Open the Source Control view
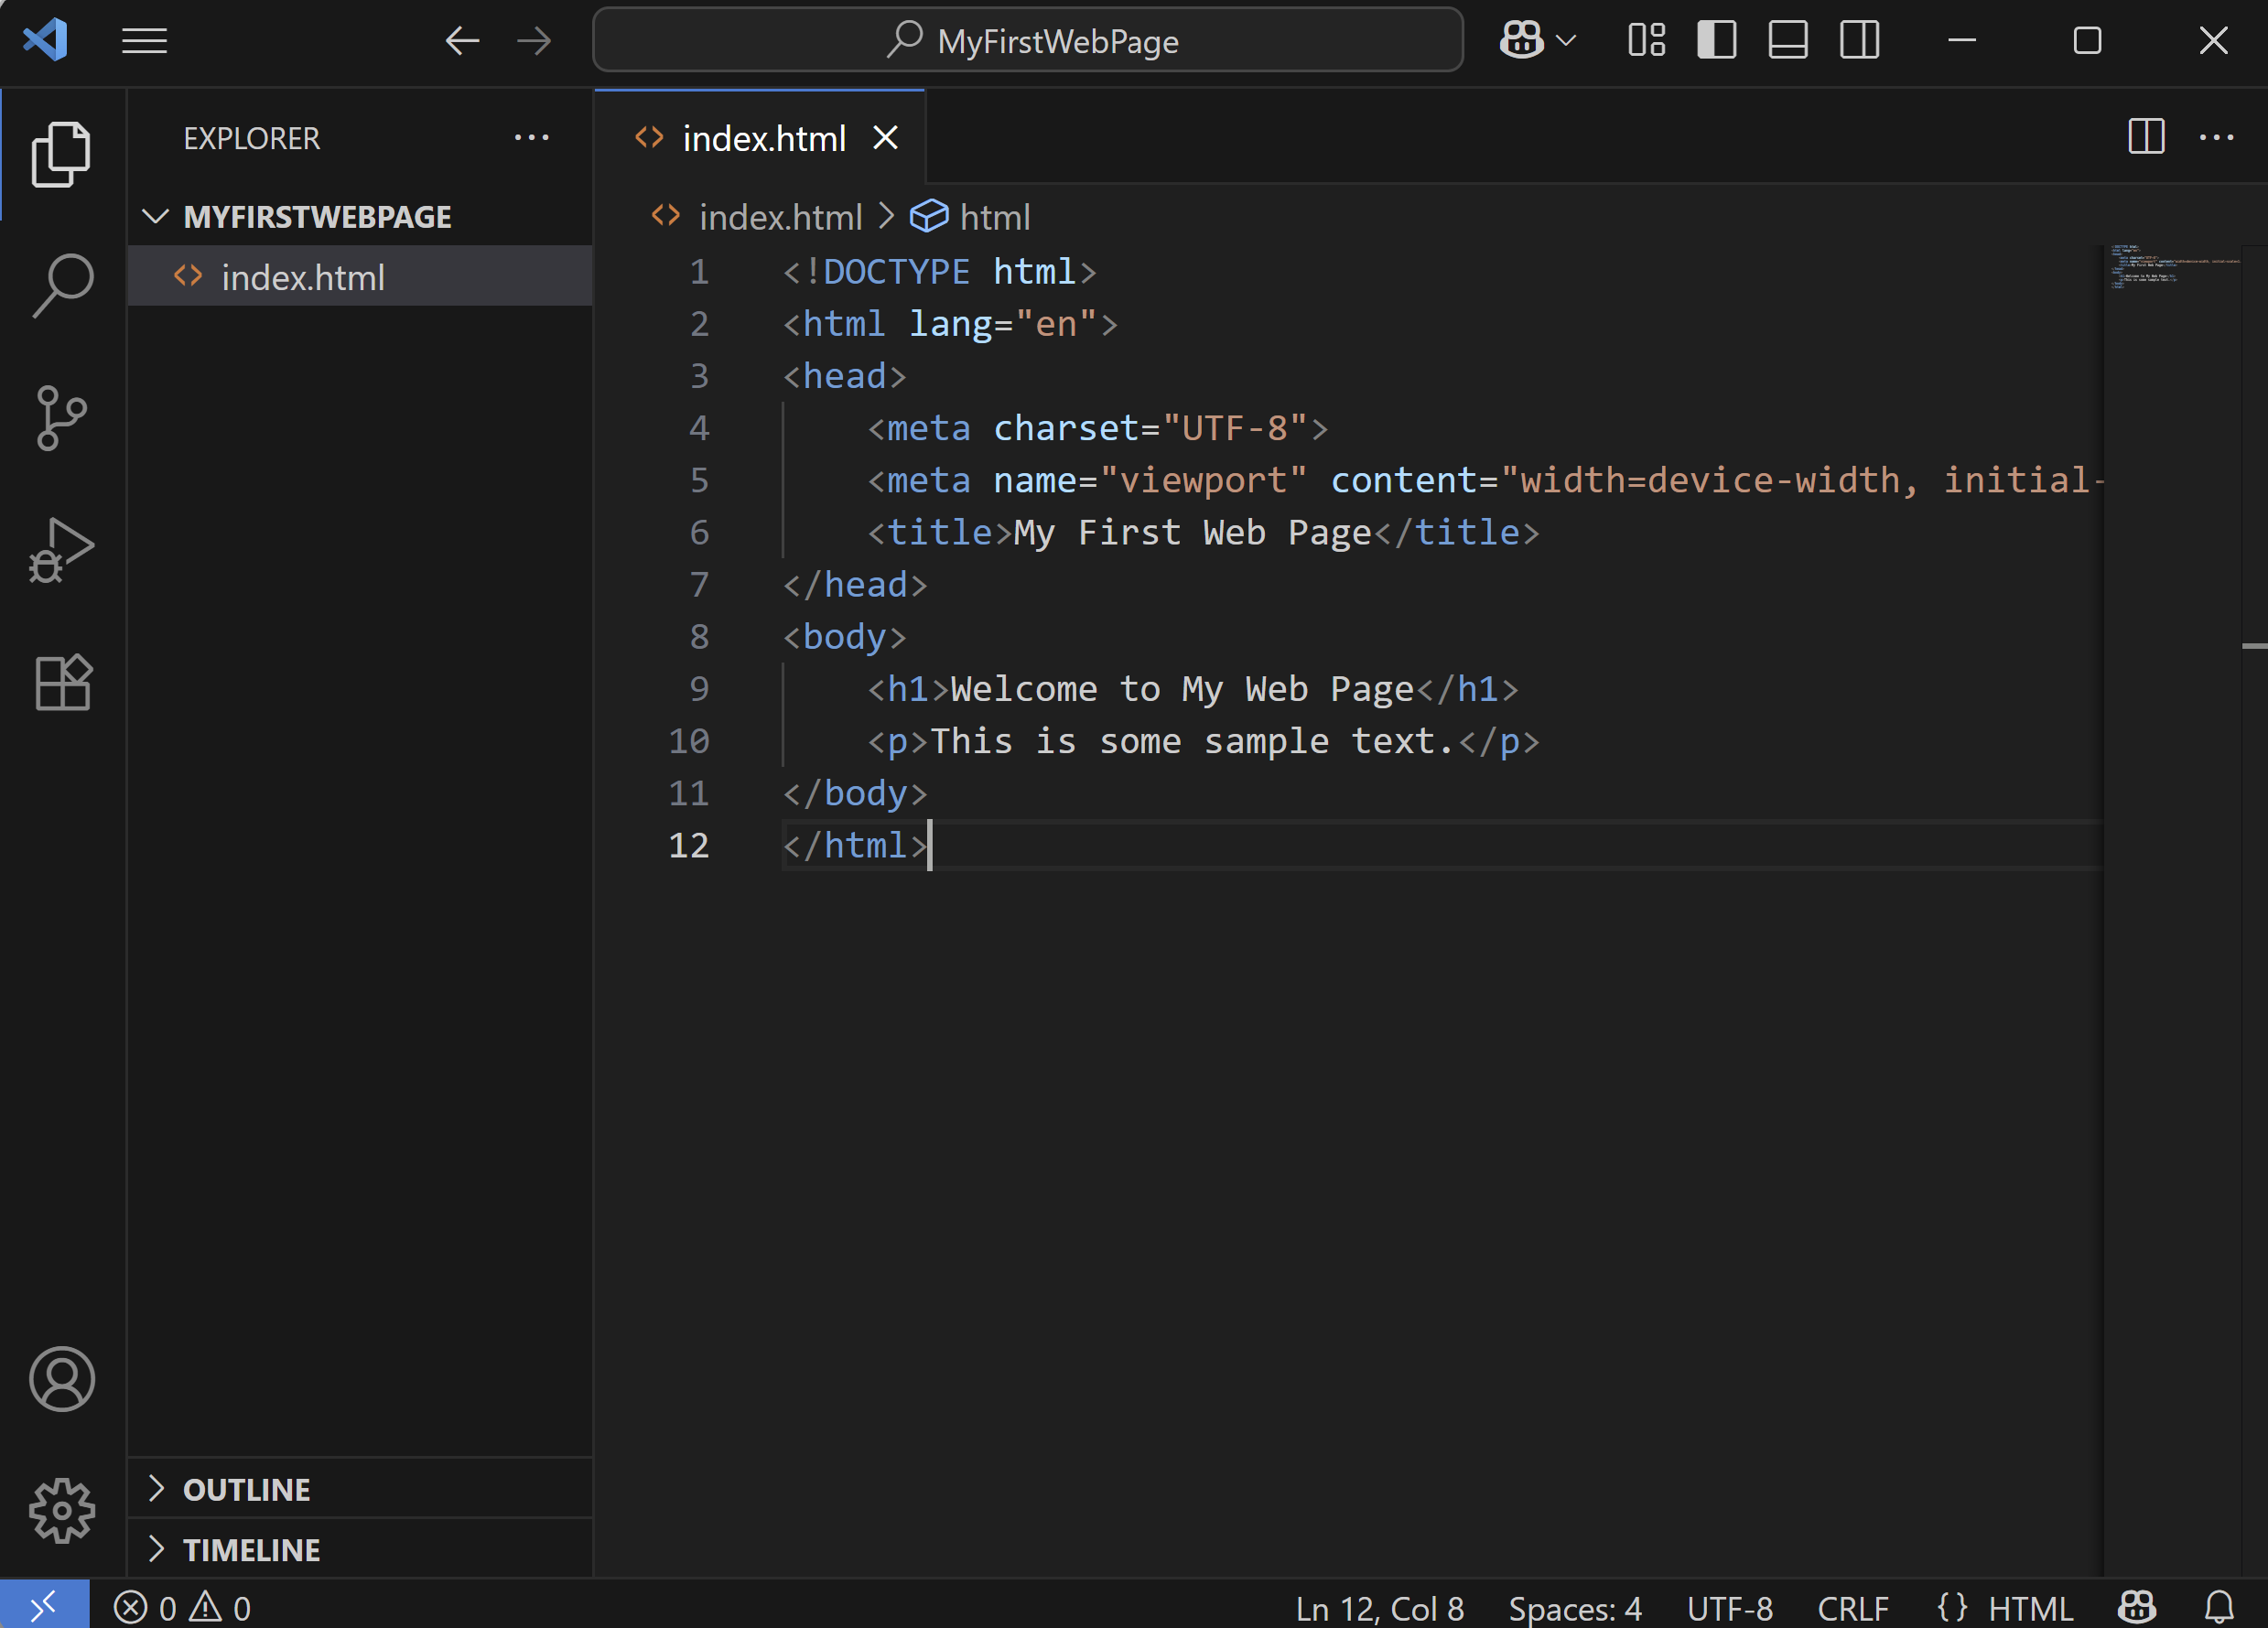Viewport: 2268px width, 1628px height. [x=62, y=418]
